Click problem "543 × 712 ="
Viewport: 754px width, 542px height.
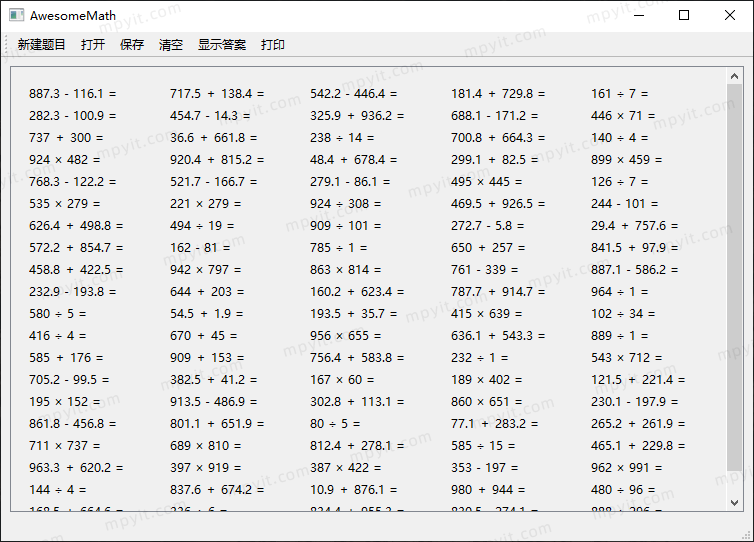tap(627, 358)
